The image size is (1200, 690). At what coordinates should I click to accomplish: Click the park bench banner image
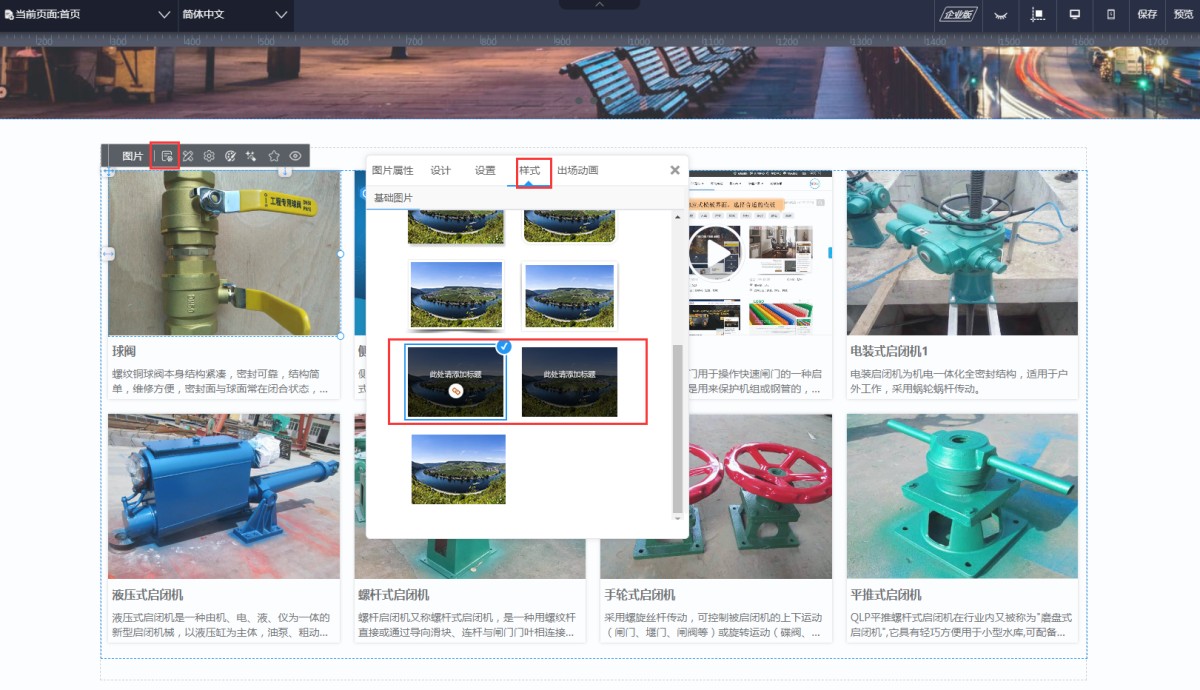pyautogui.click(x=600, y=82)
